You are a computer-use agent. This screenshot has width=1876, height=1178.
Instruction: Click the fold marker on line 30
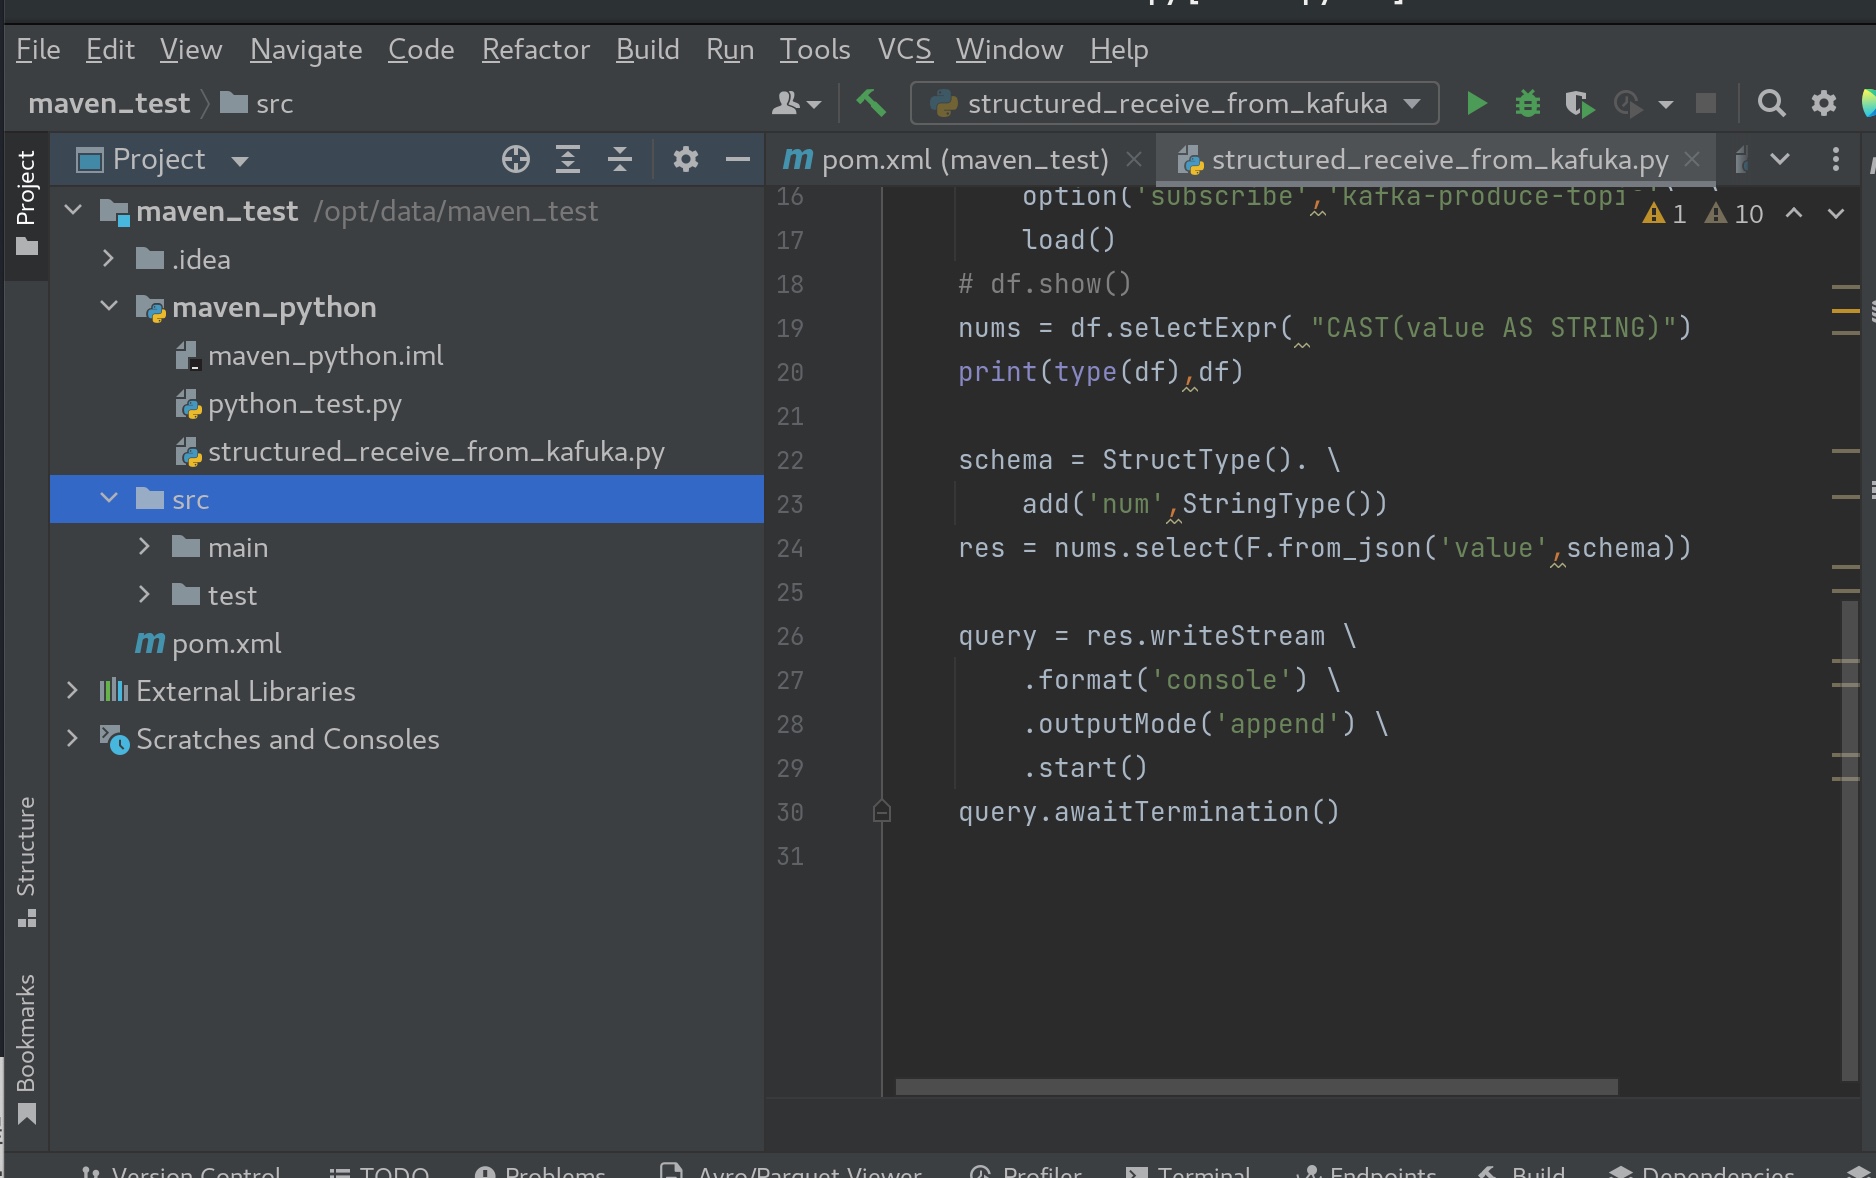tap(881, 811)
